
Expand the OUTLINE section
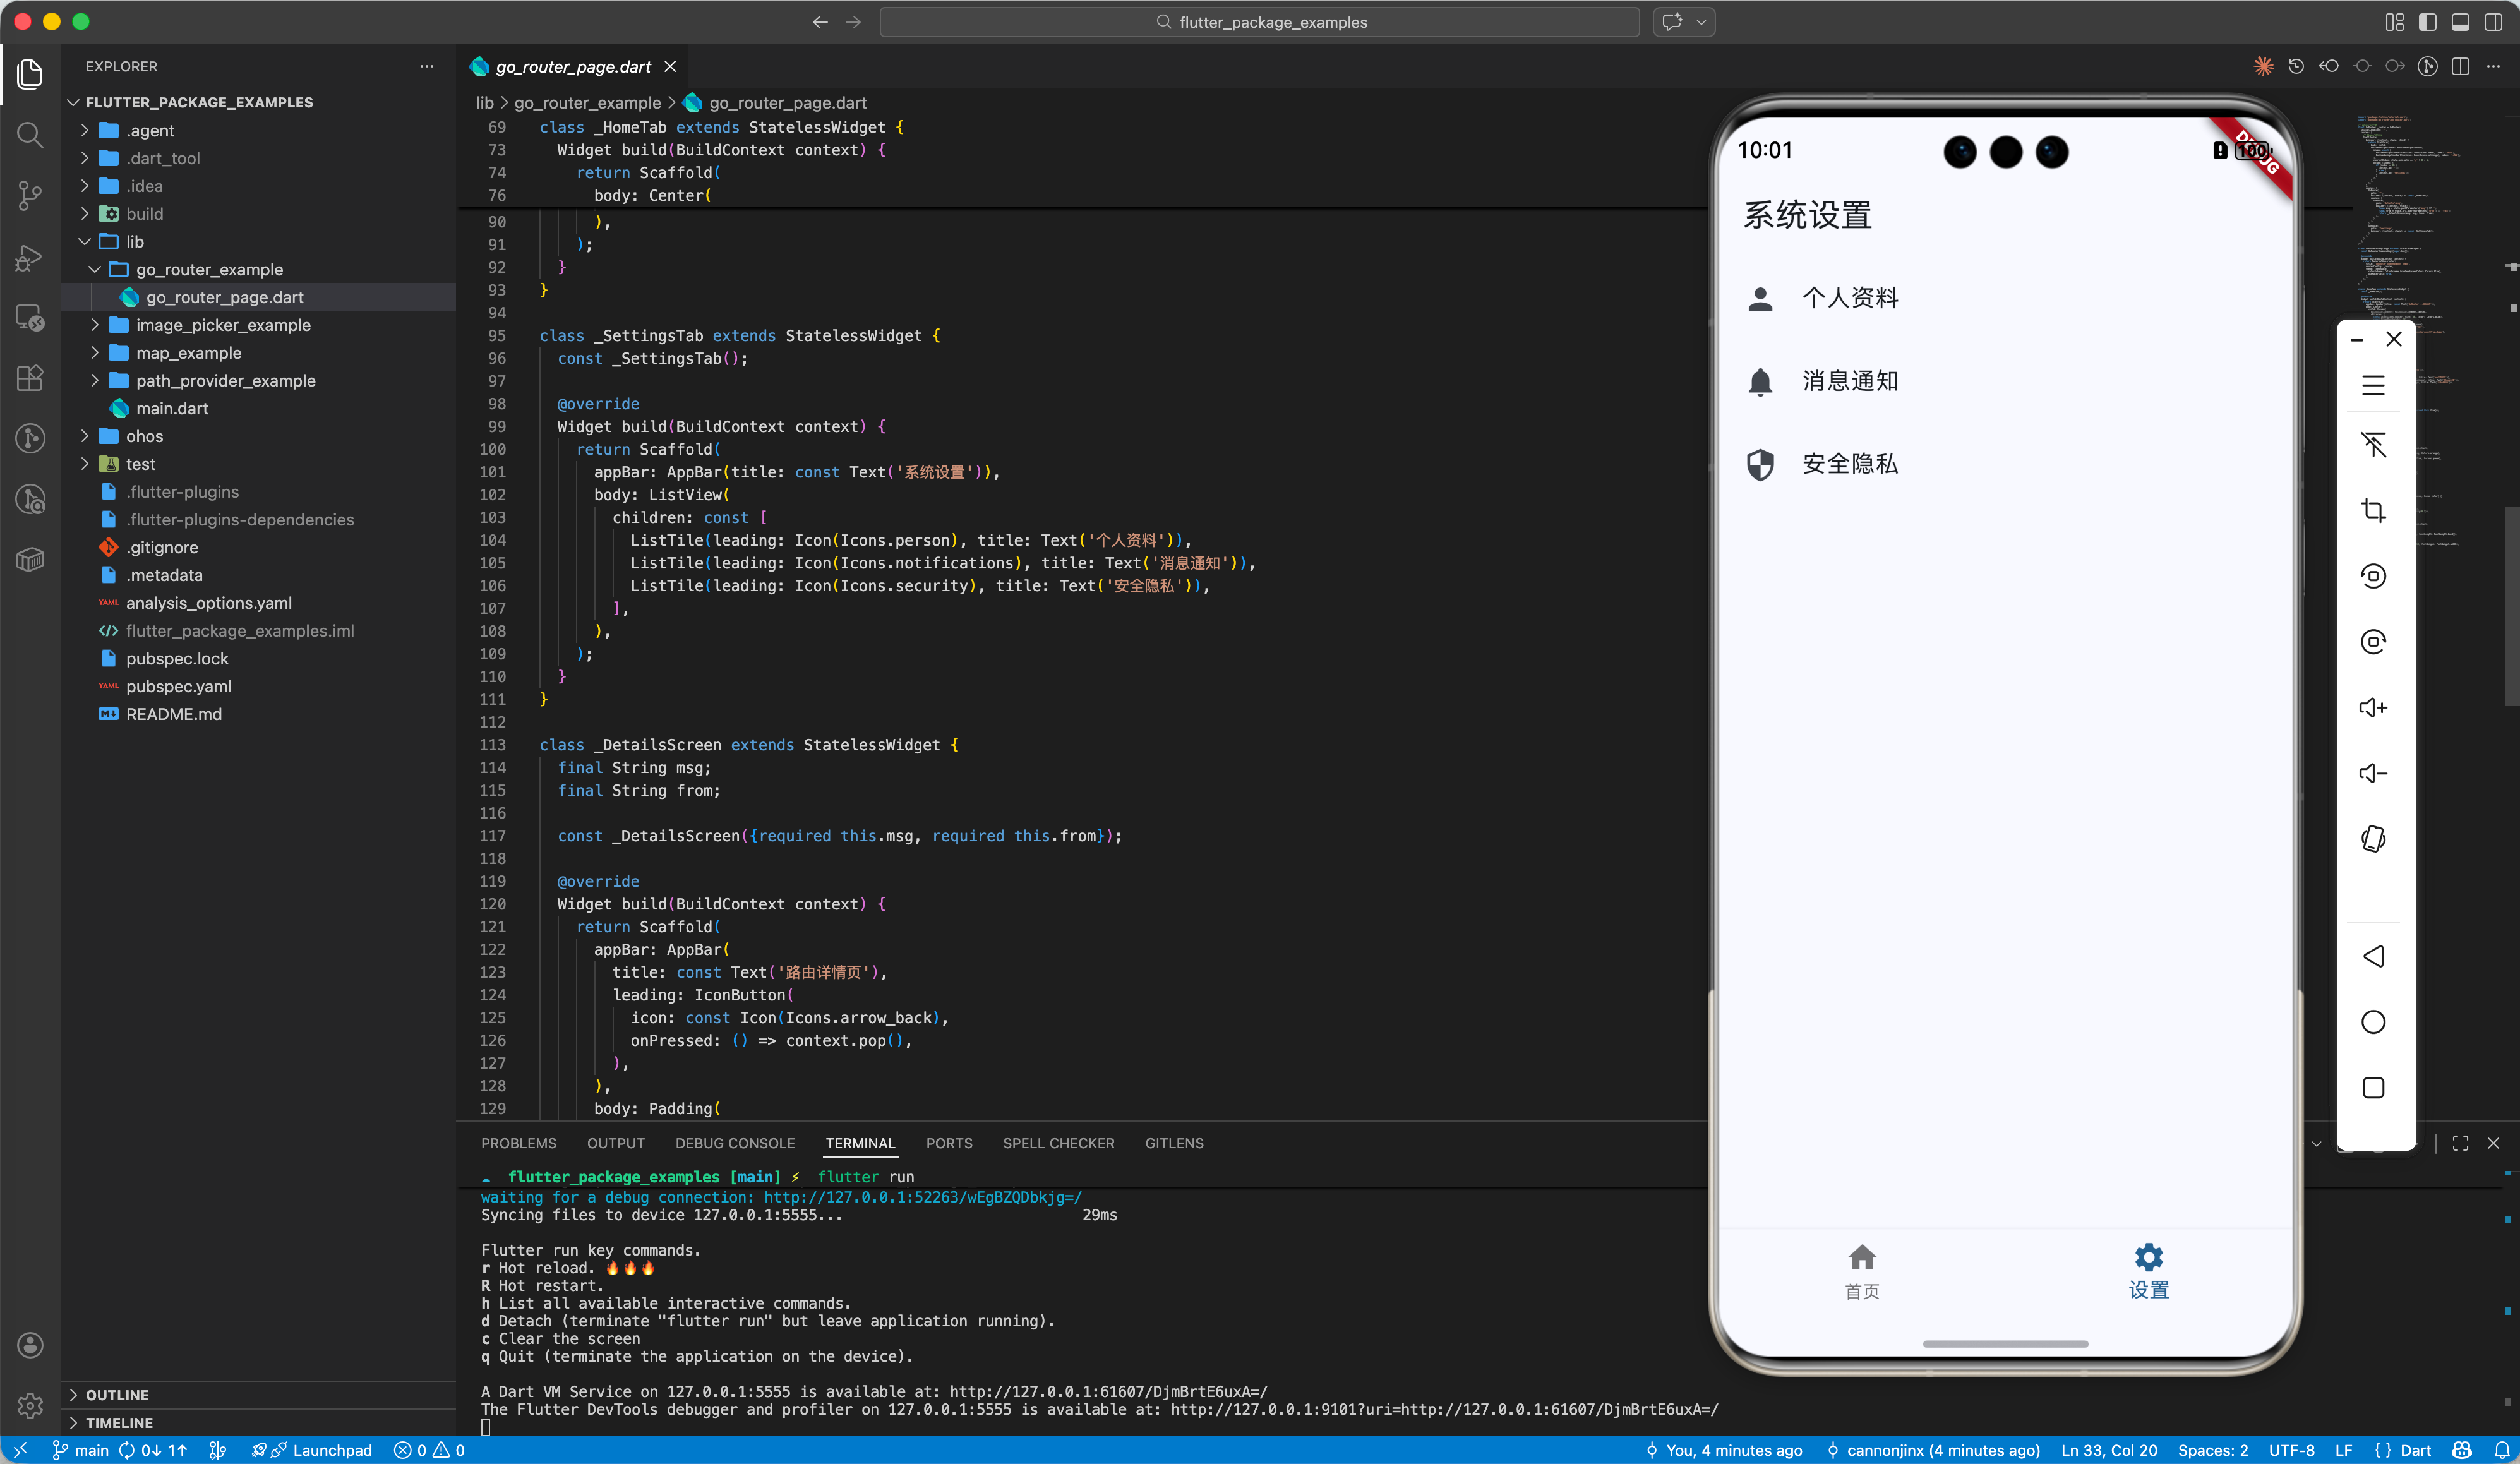[x=117, y=1394]
